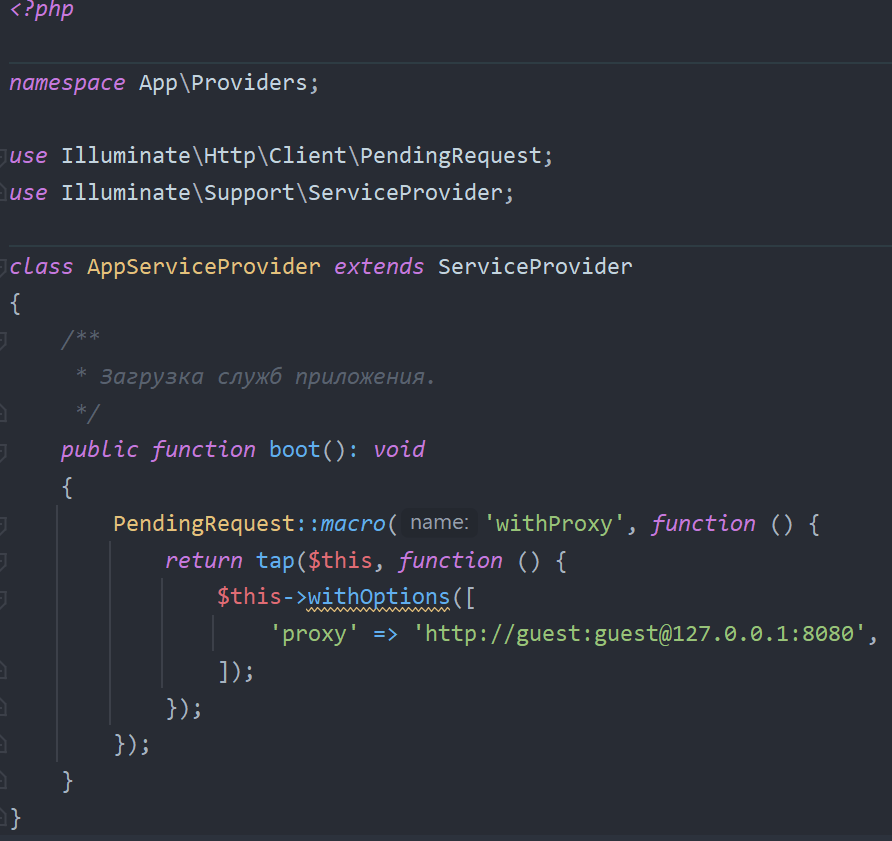Screen dimensions: 892x841
Task: Click the comment "Загрузка служб приложения."
Action: 267,377
